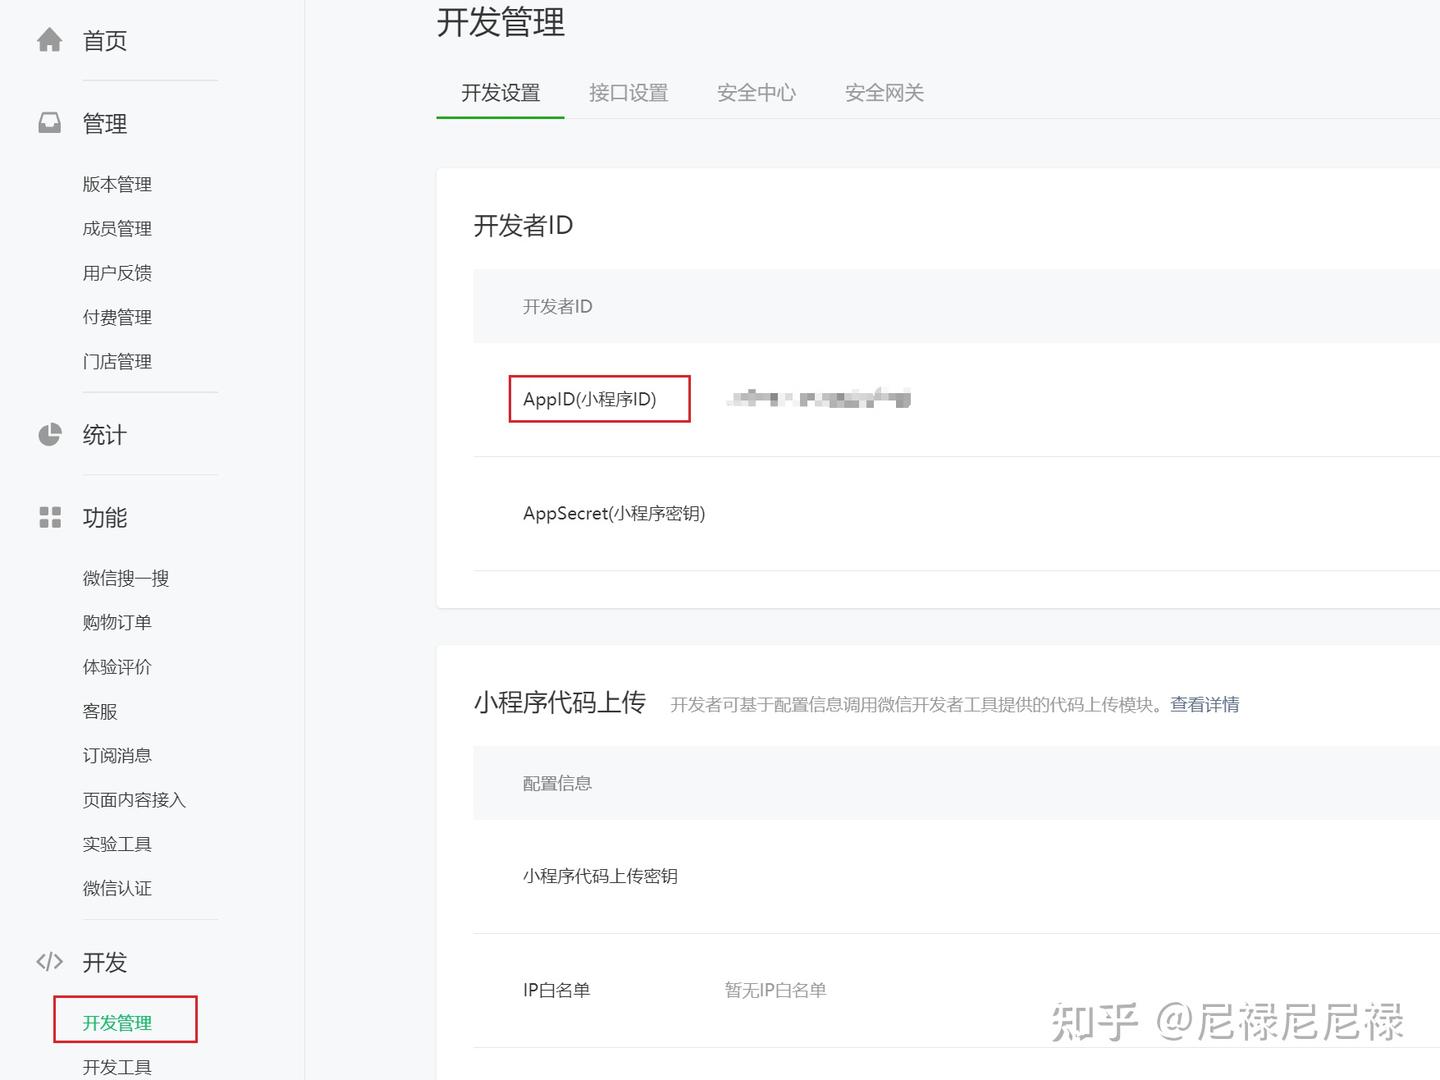
Task: Open 版本管理 in the sidebar
Action: [x=117, y=184]
